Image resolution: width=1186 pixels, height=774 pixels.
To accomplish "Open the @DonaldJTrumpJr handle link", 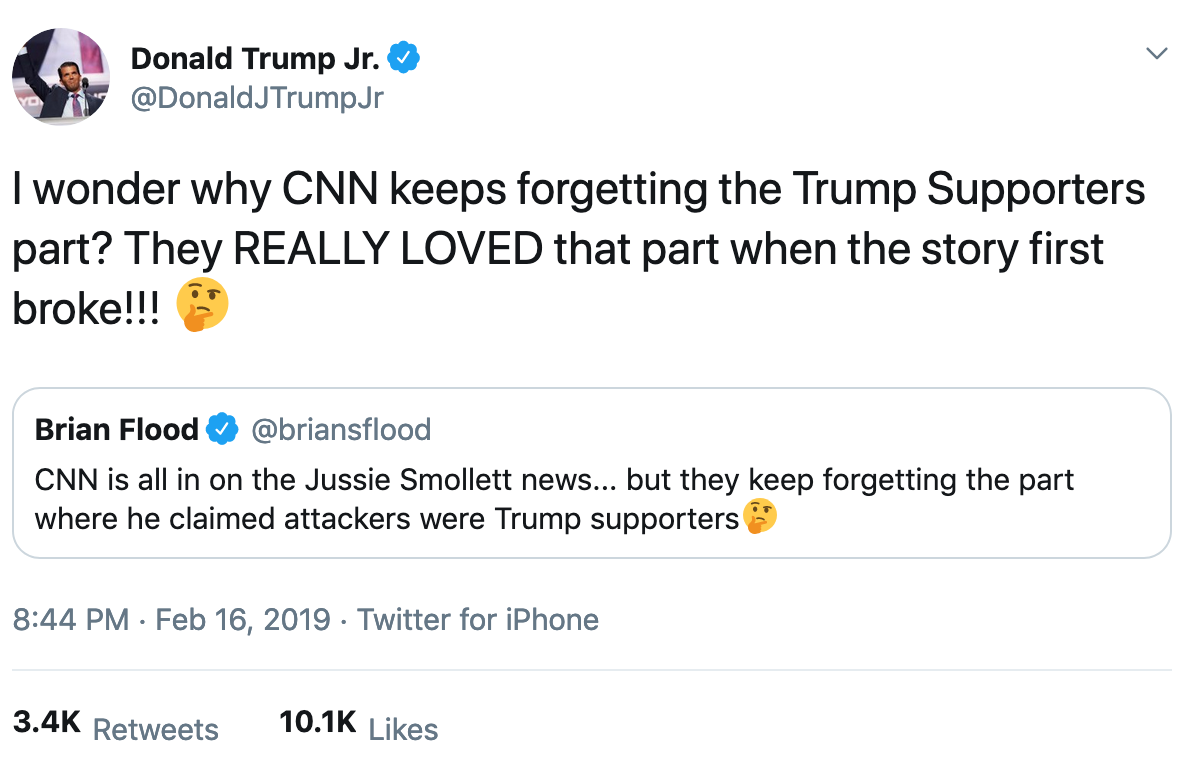I will [x=257, y=98].
